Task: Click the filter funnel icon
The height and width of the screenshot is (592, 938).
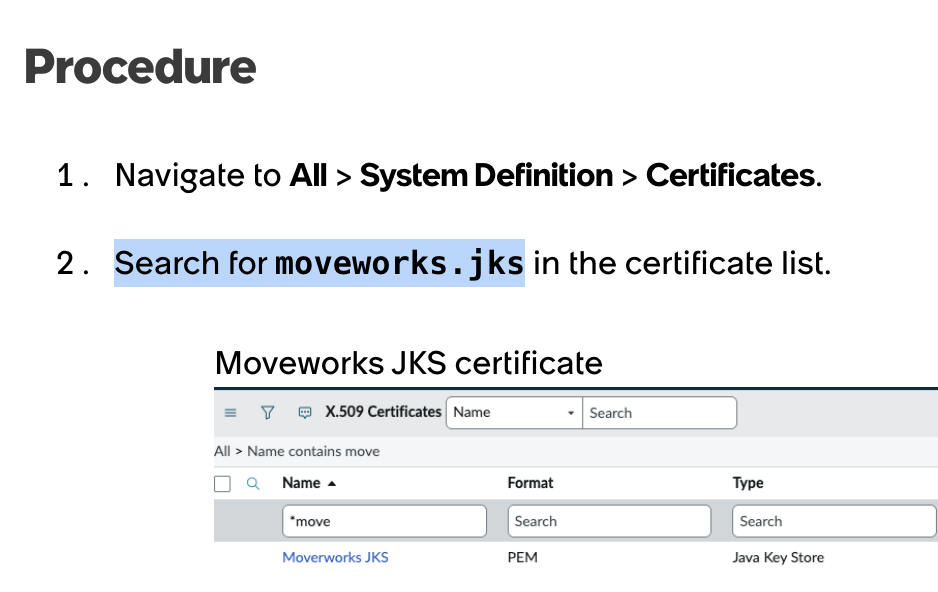Action: click(267, 413)
